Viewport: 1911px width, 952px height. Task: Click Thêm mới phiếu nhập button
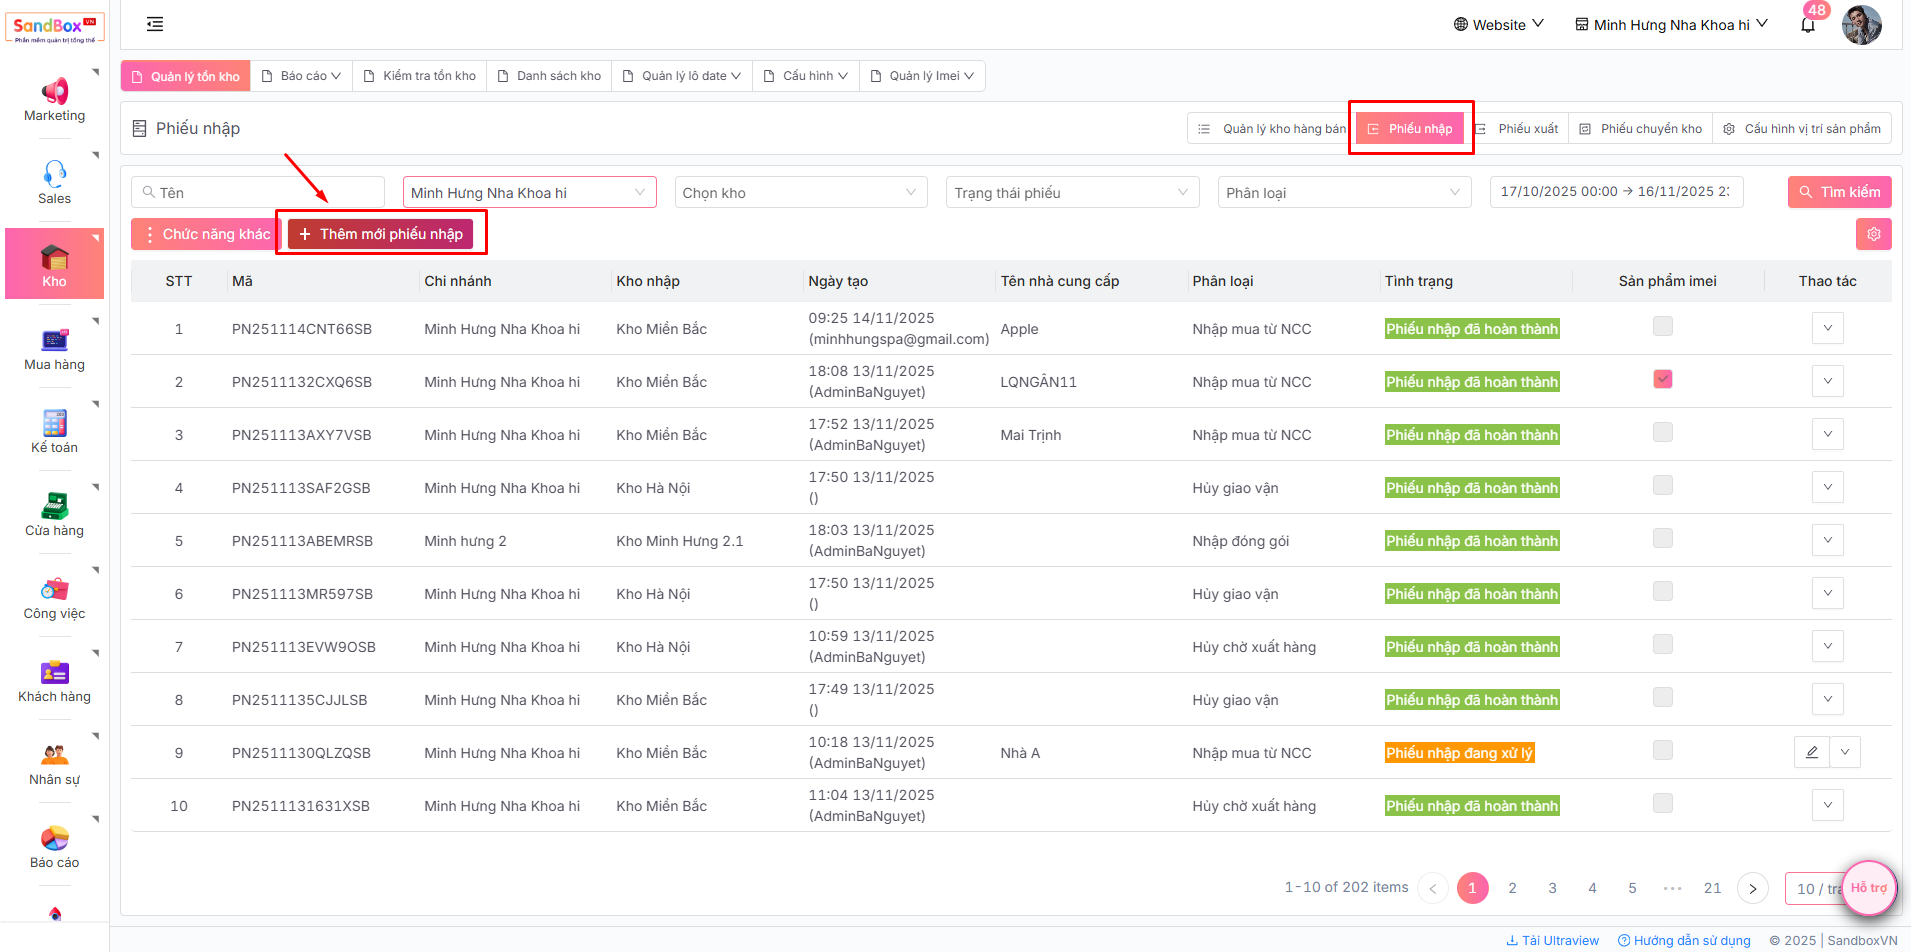(x=381, y=234)
